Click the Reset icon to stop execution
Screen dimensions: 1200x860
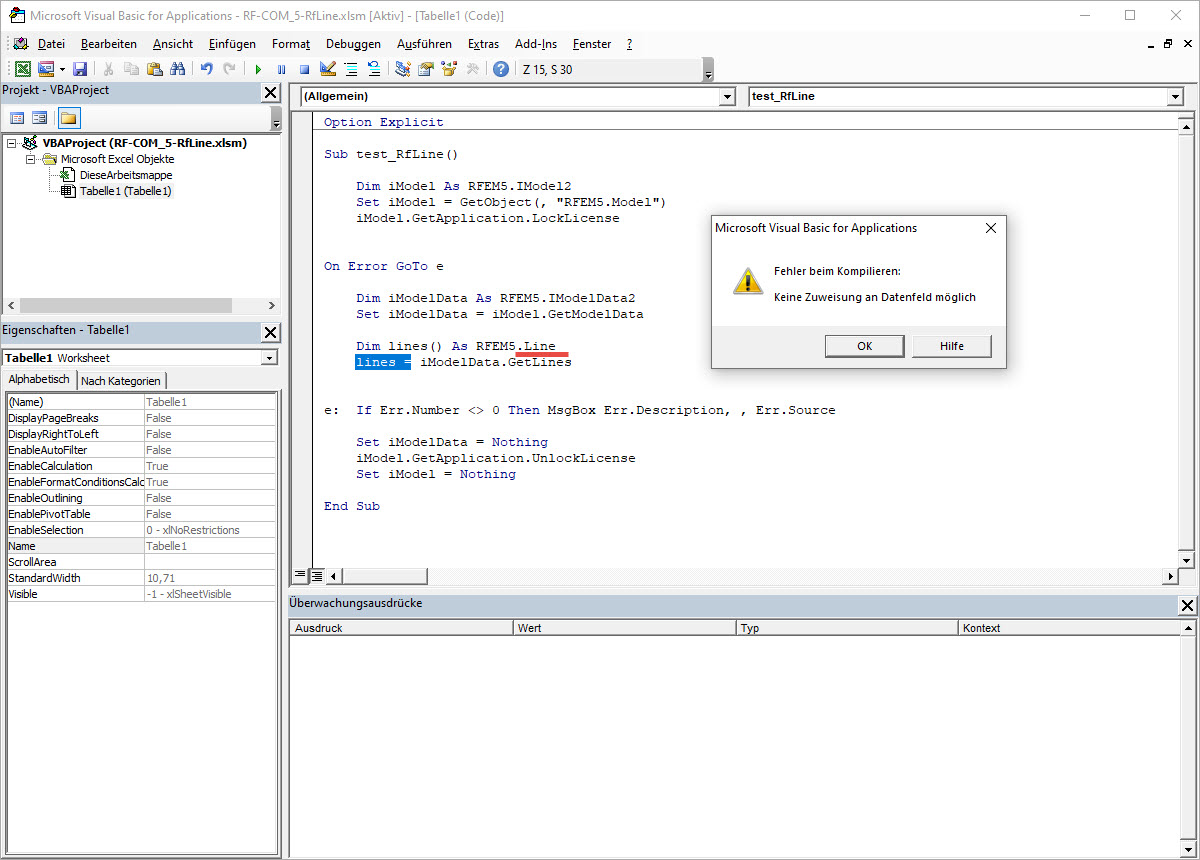coord(304,68)
